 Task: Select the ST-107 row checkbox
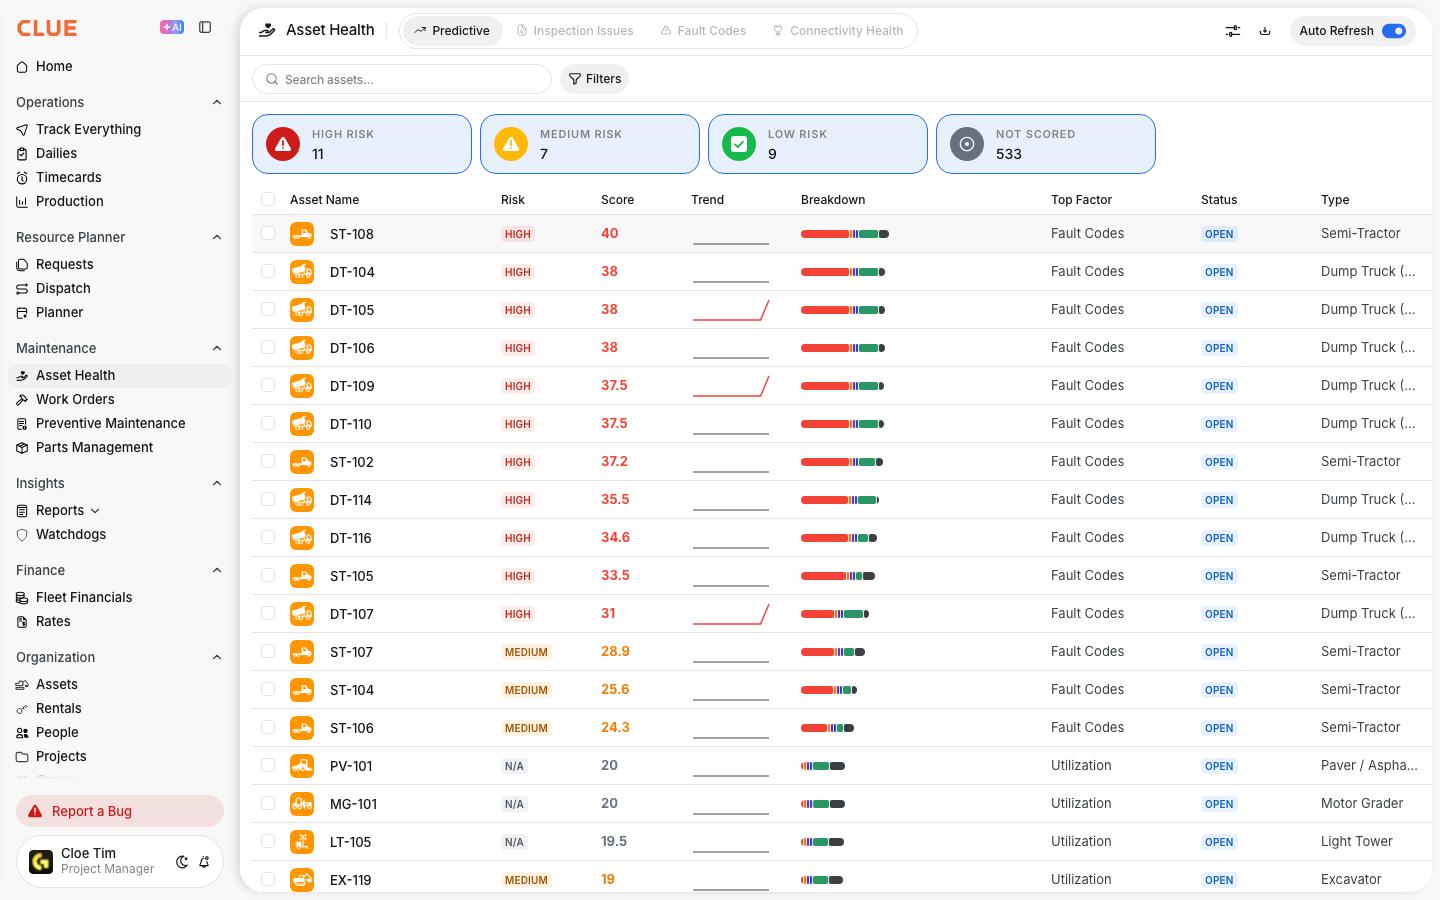click(268, 651)
